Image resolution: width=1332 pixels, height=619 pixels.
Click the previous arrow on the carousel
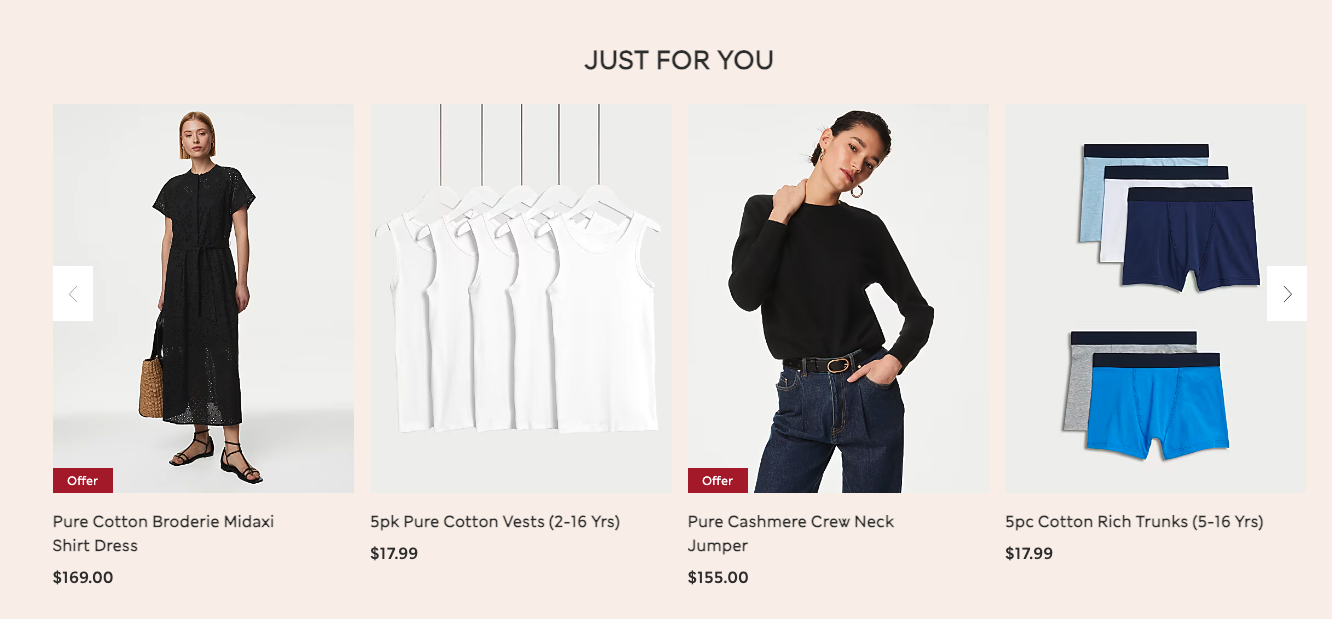point(73,294)
